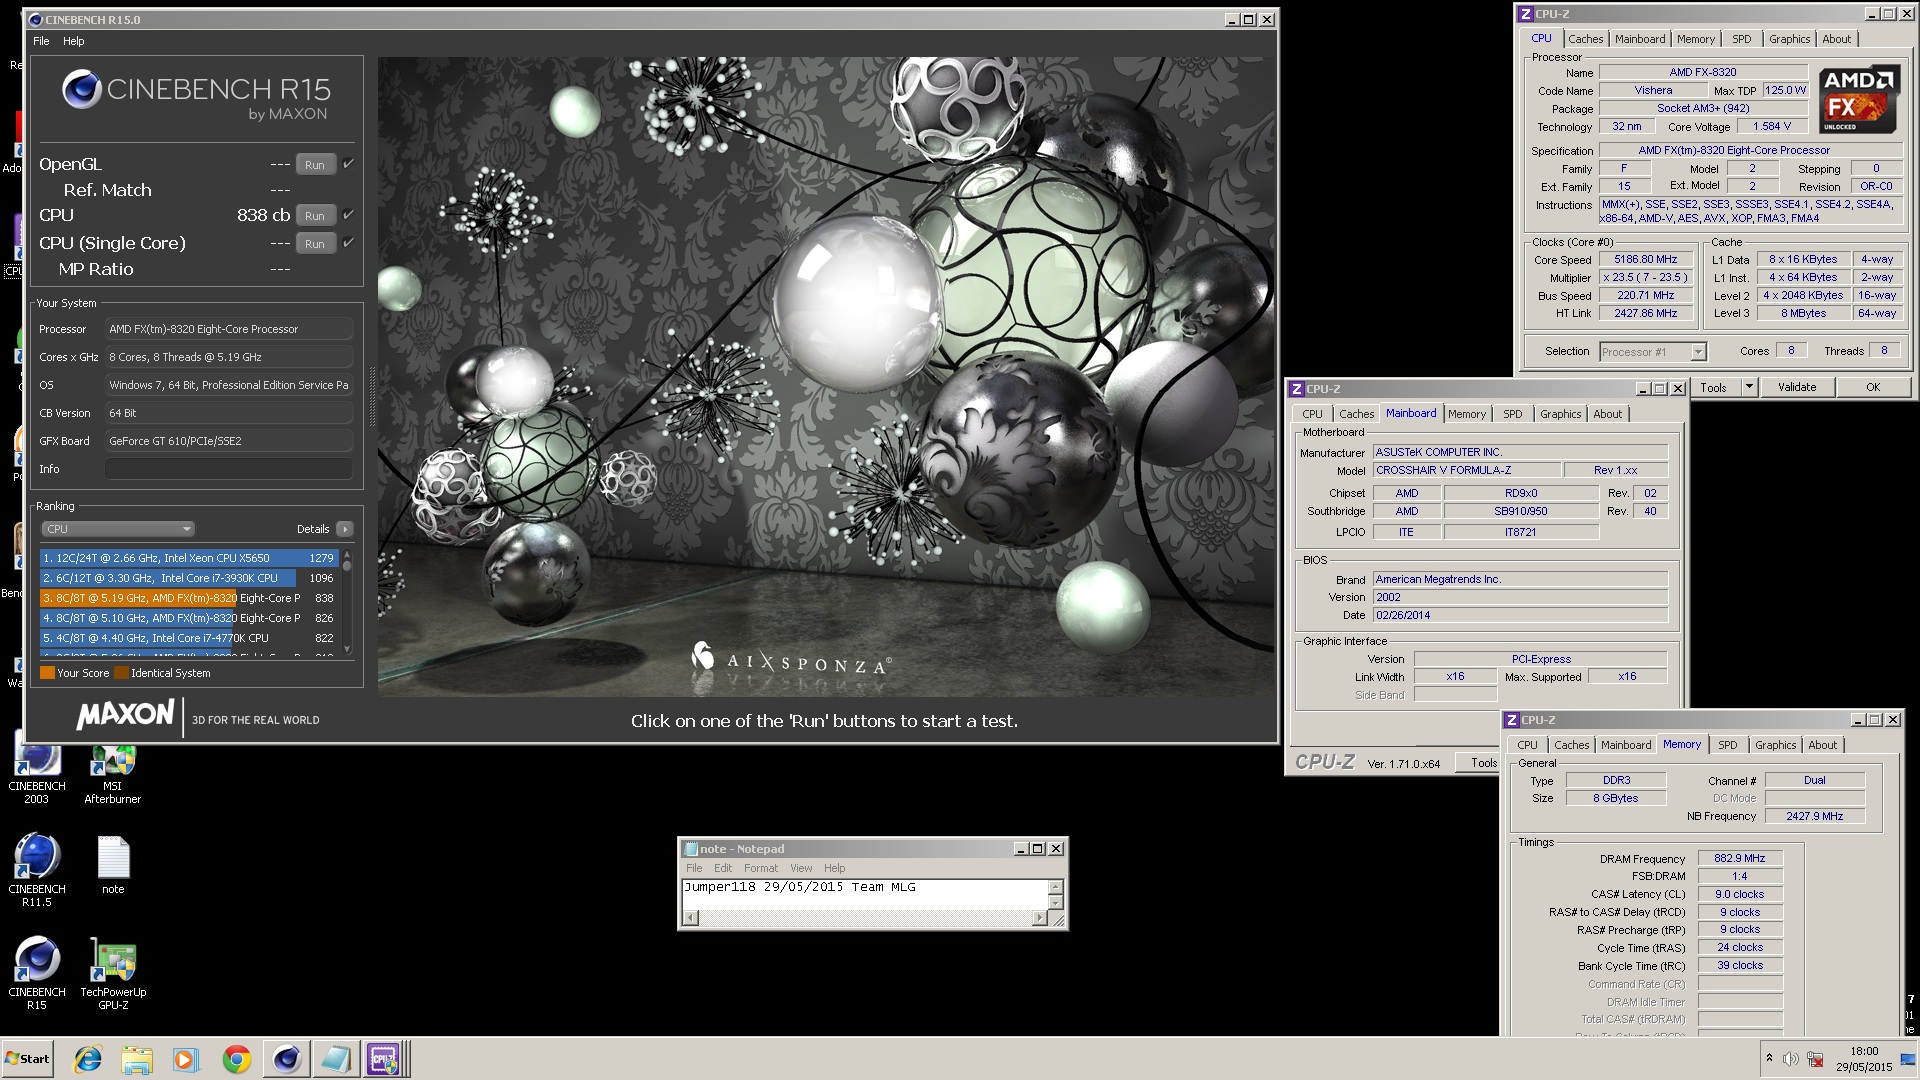Open the note text file on the desktop

click(x=113, y=866)
